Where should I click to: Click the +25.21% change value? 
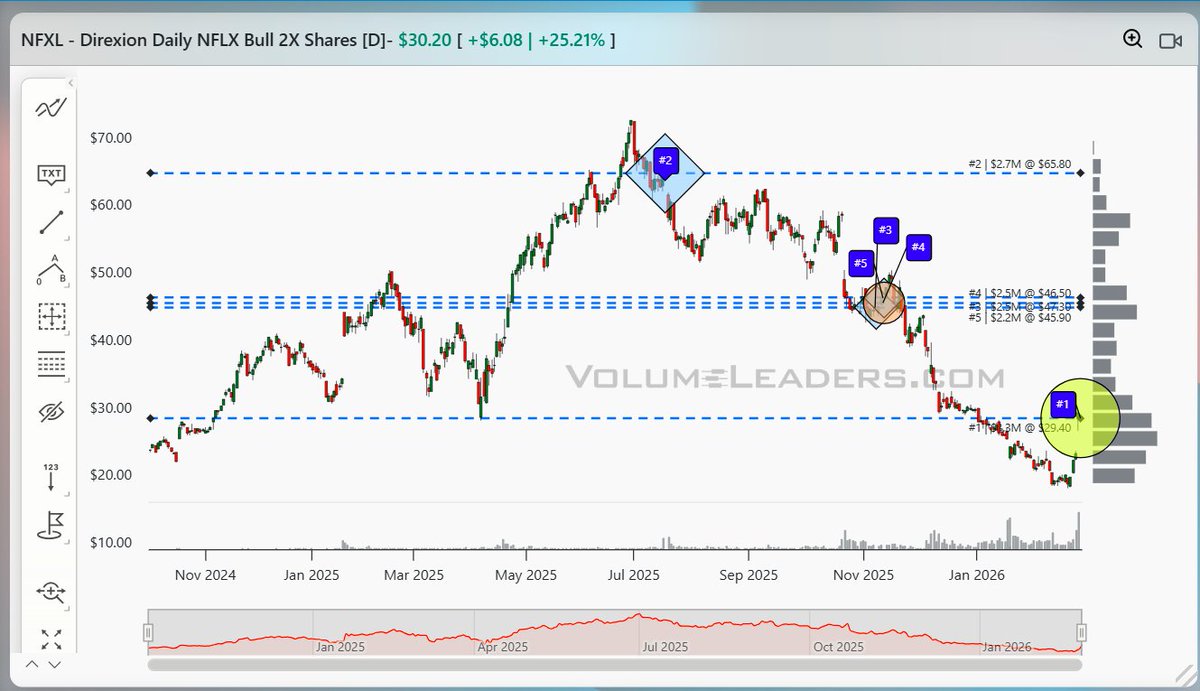point(572,40)
